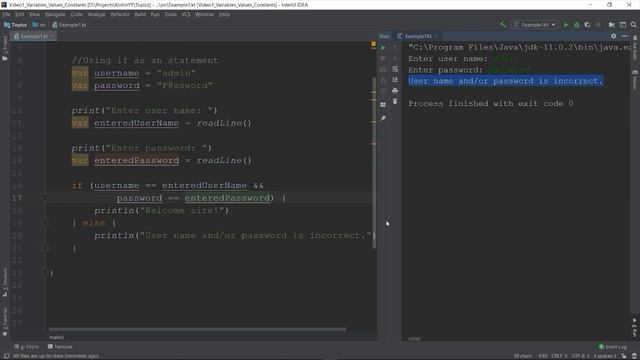Click the fold end marker on line 23
The width and height of the screenshot is (640, 360).
click(x=45, y=273)
